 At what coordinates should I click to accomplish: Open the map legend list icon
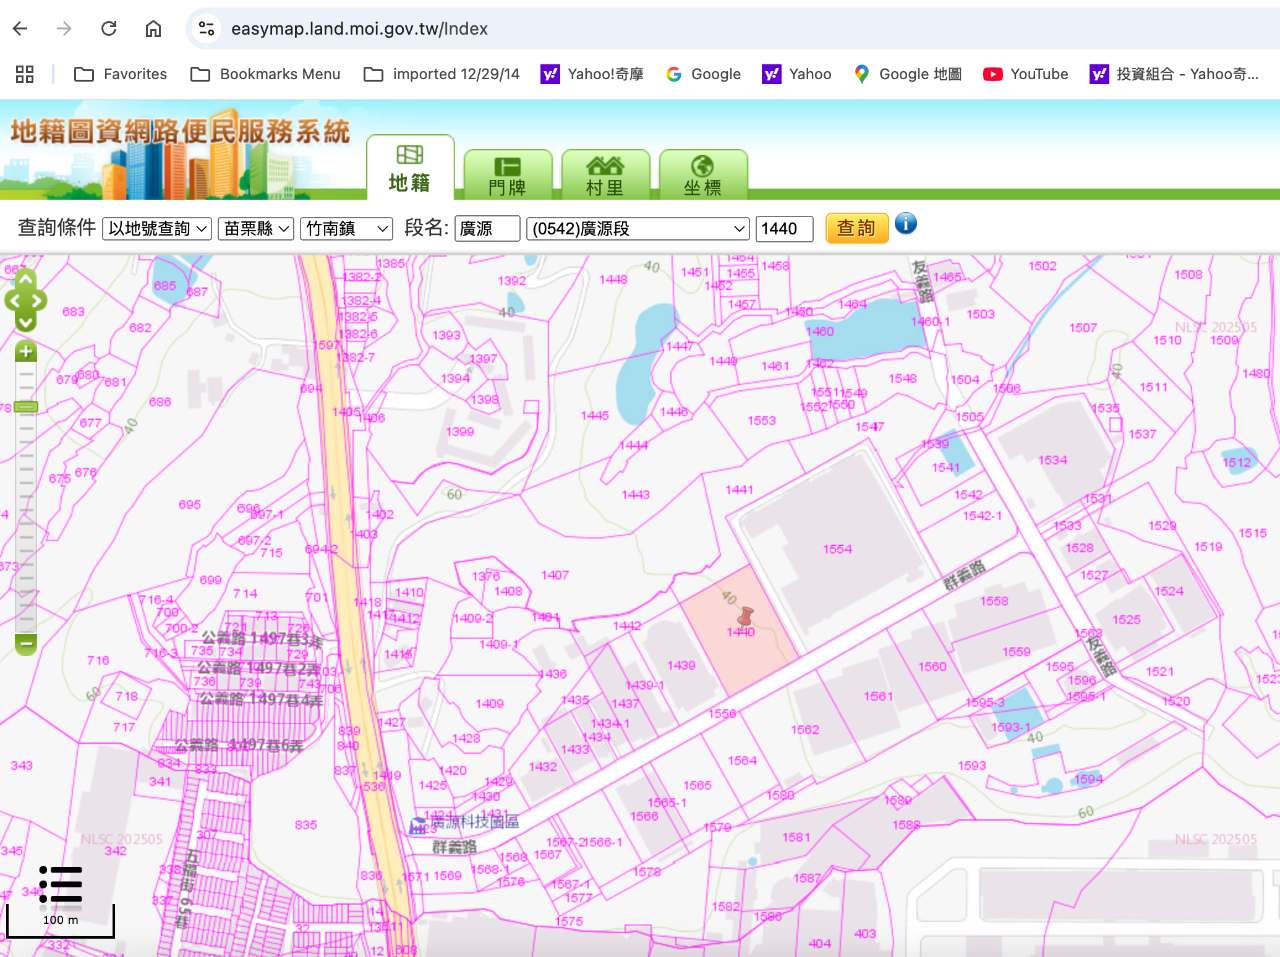point(60,885)
